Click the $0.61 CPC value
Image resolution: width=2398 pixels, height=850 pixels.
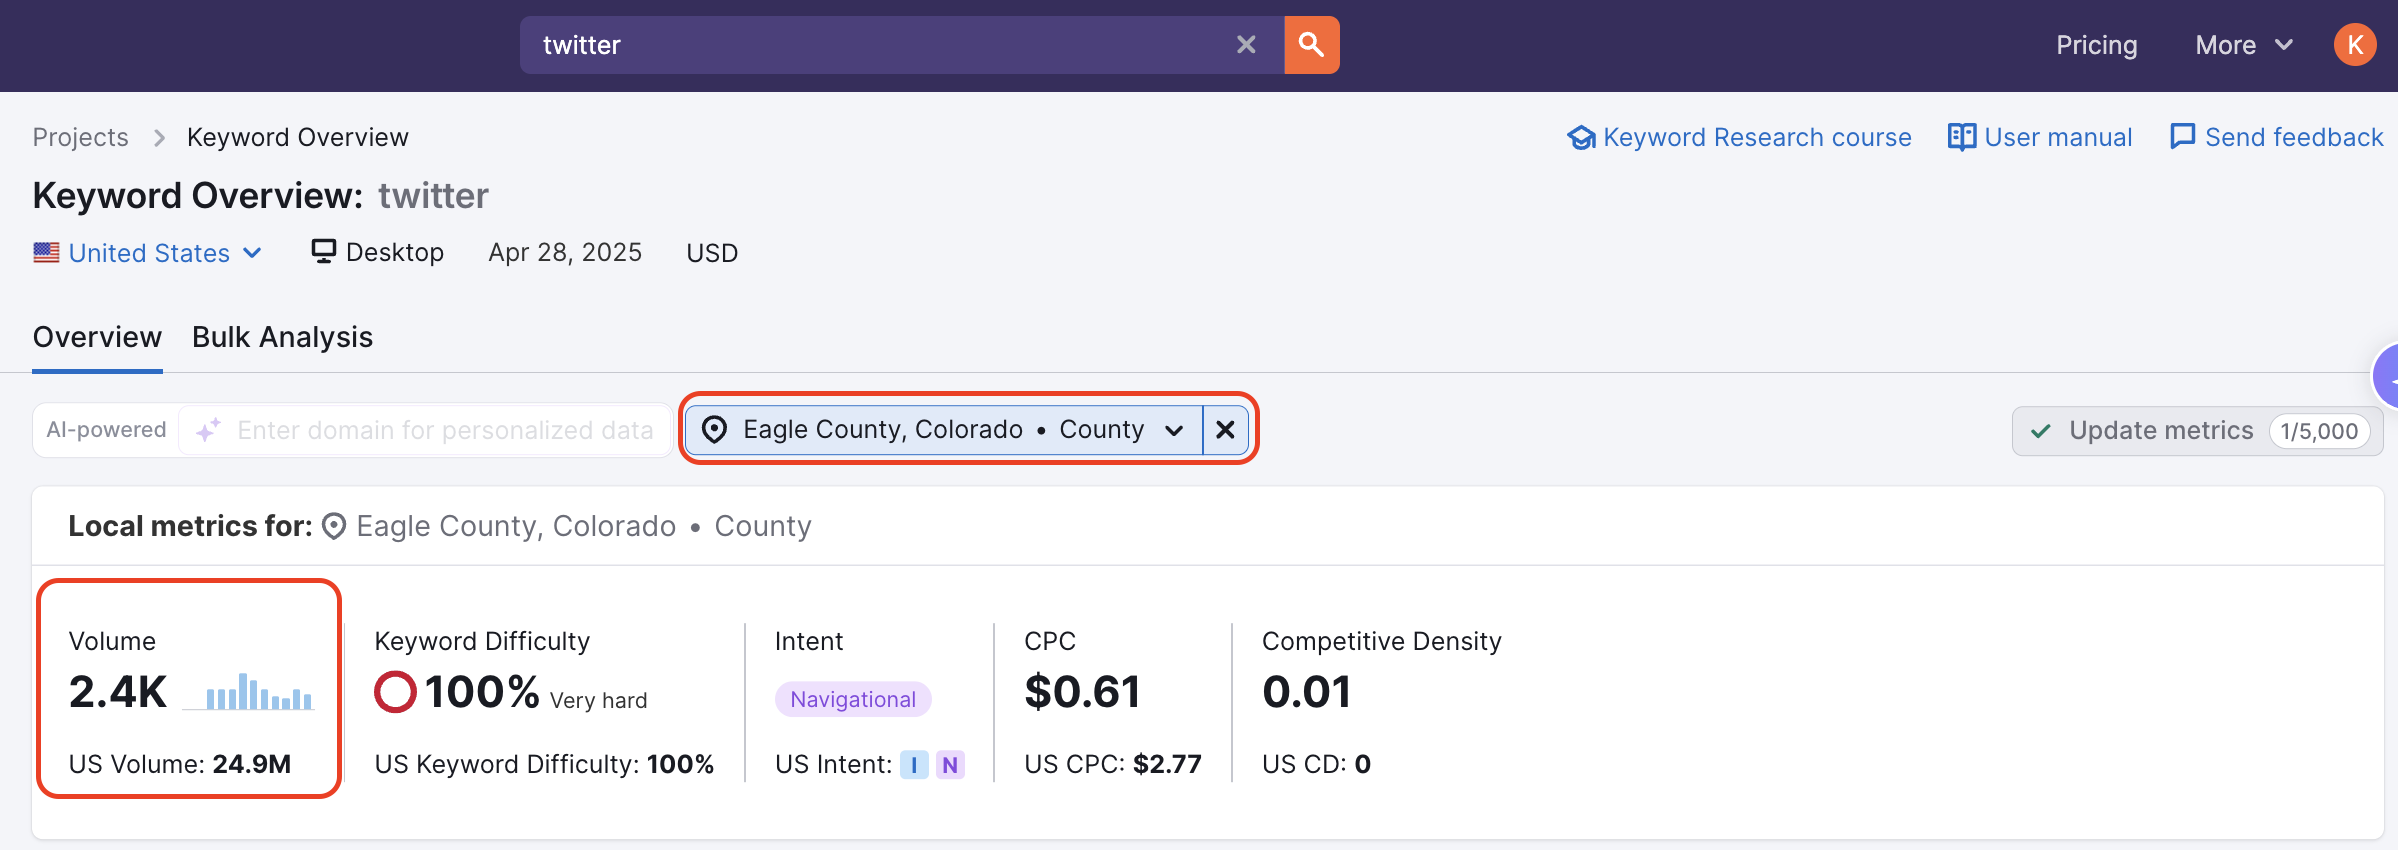click(1082, 692)
